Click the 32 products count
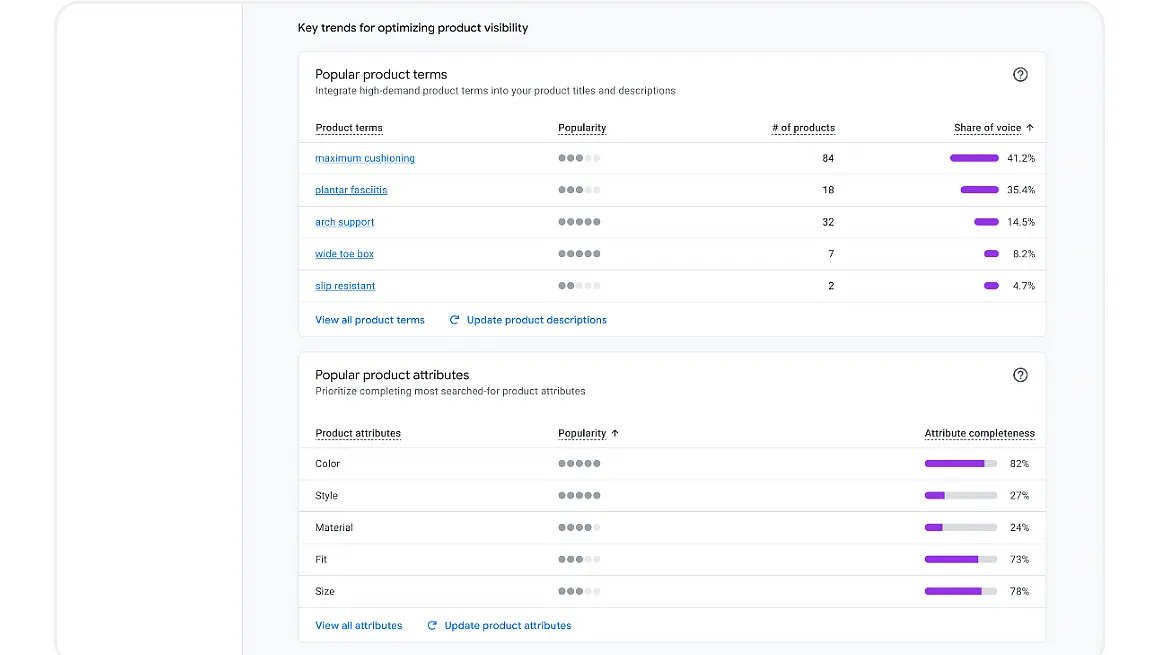This screenshot has width=1164, height=655. click(828, 222)
